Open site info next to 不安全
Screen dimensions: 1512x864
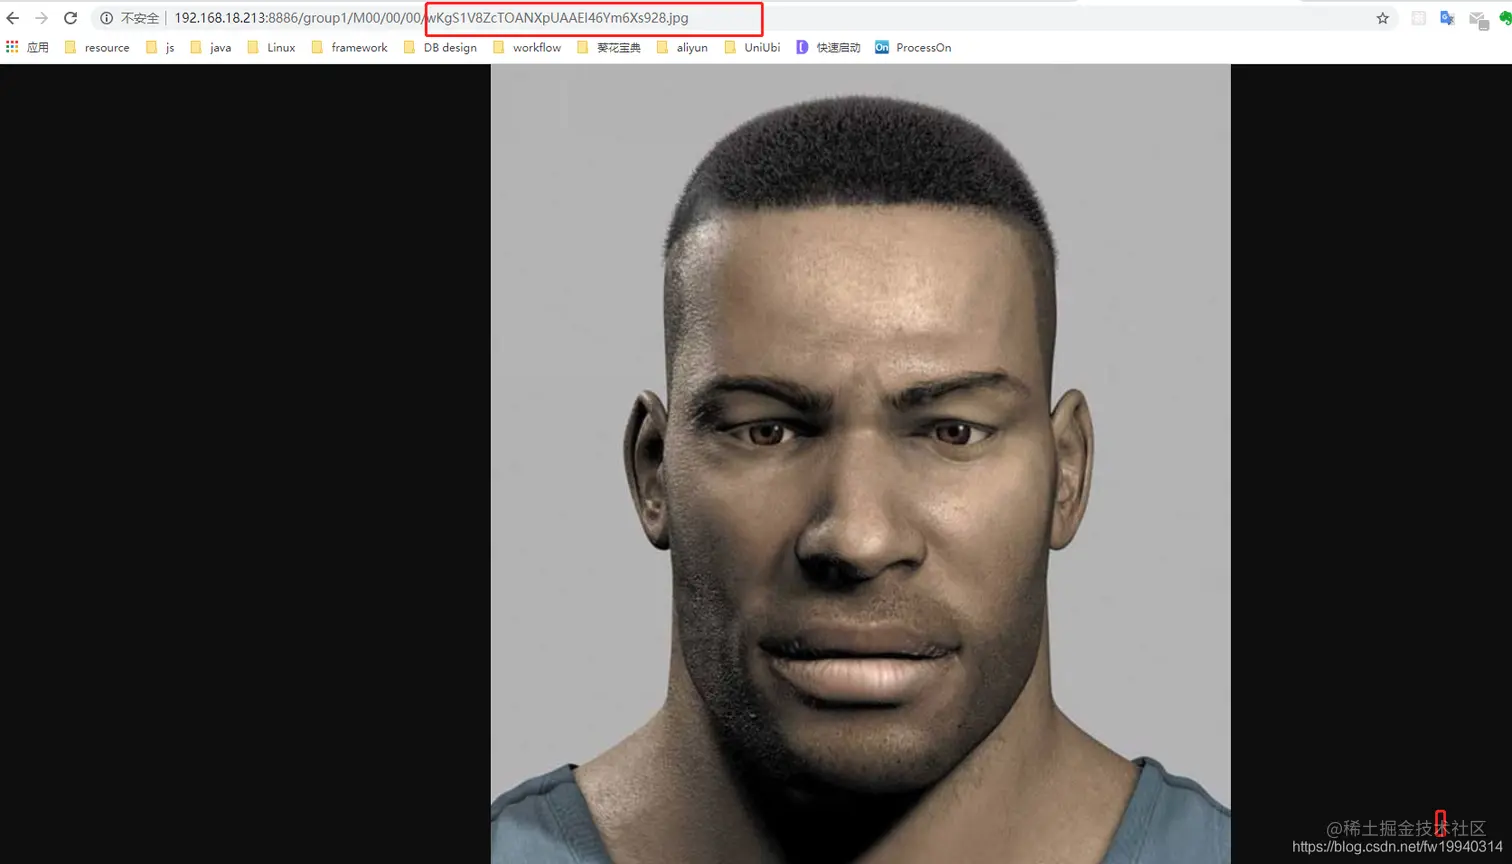point(106,18)
